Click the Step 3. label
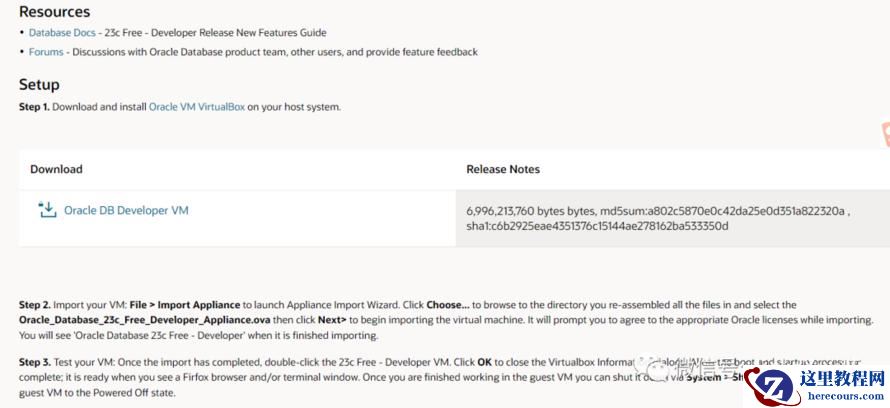The image size is (890, 408). (35, 362)
